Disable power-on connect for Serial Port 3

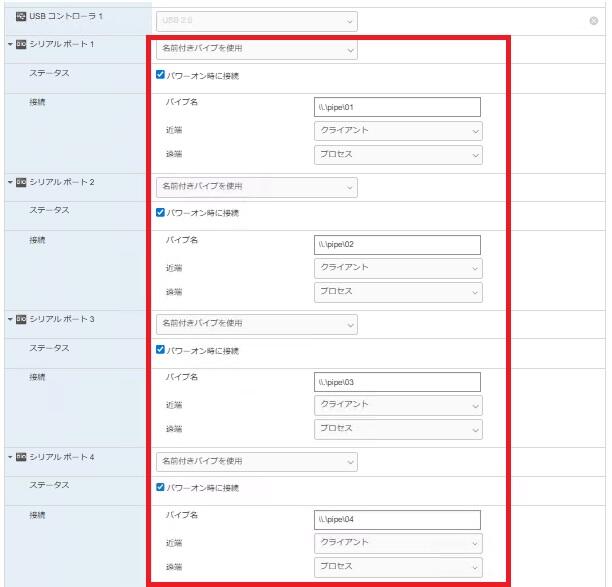[x=161, y=350]
